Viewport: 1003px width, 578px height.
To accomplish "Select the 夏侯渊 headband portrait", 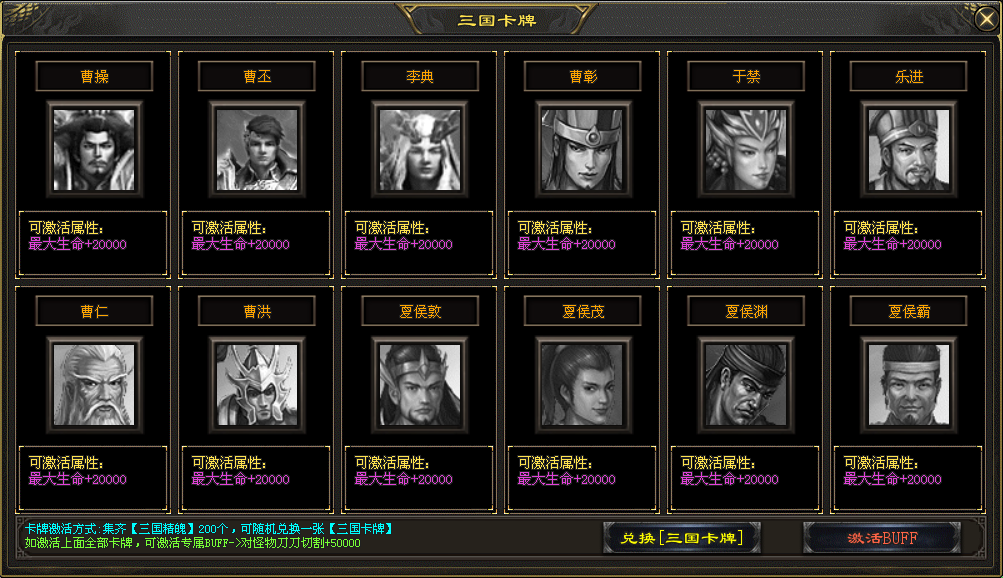I will [x=746, y=385].
